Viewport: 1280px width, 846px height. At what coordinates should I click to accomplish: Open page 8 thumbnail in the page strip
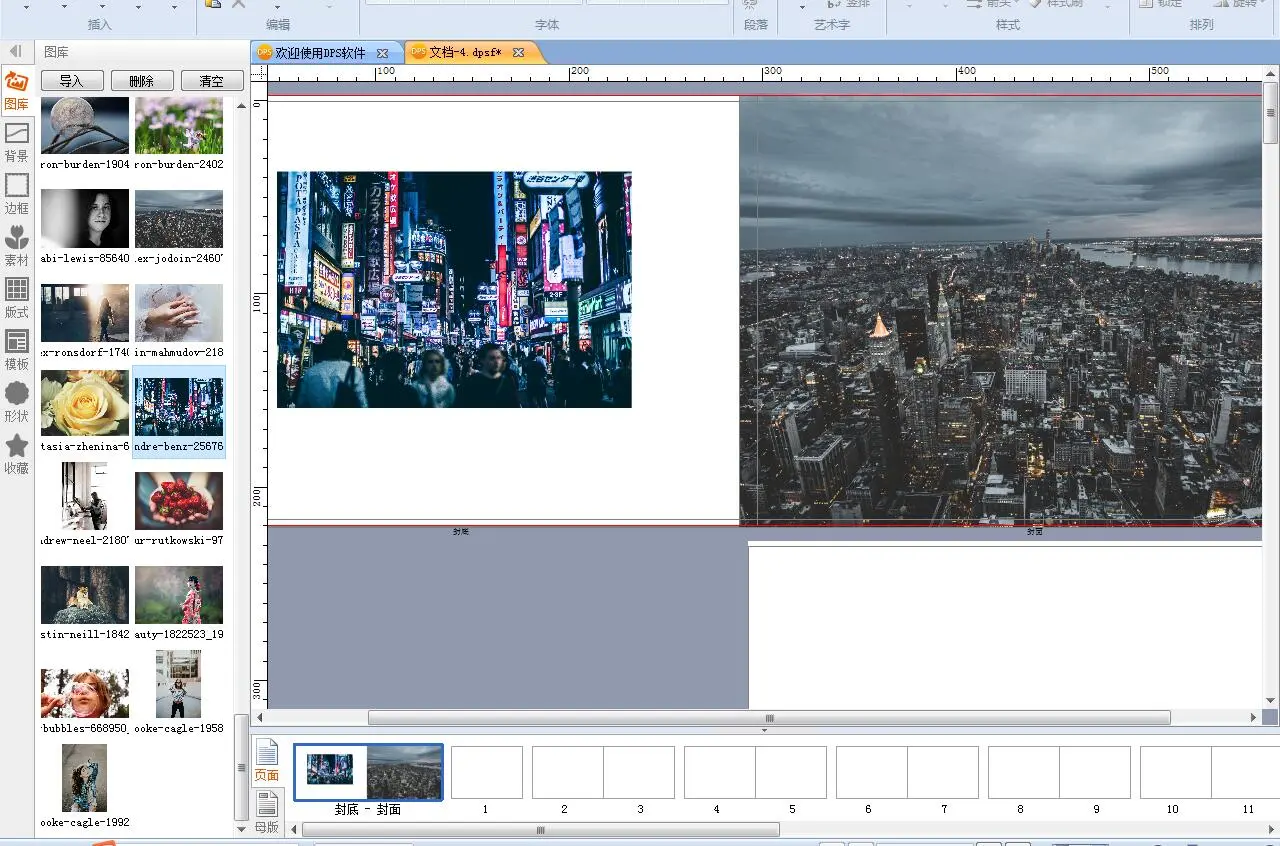(1024, 772)
